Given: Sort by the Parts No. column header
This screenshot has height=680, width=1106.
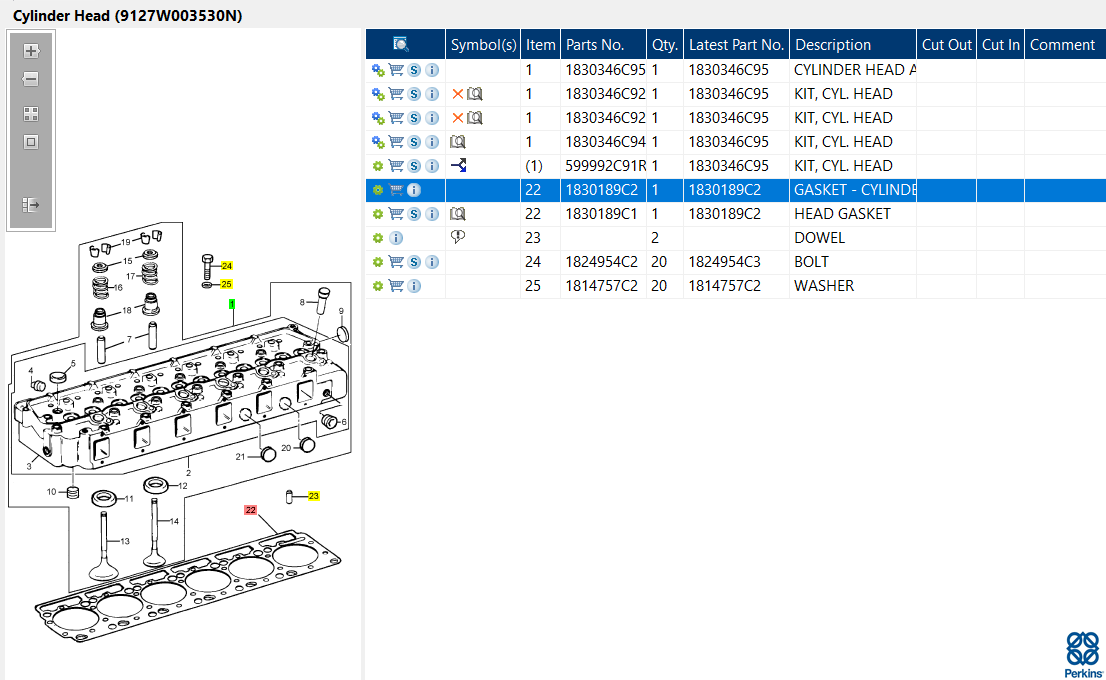Looking at the screenshot, I should pyautogui.click(x=595, y=44).
